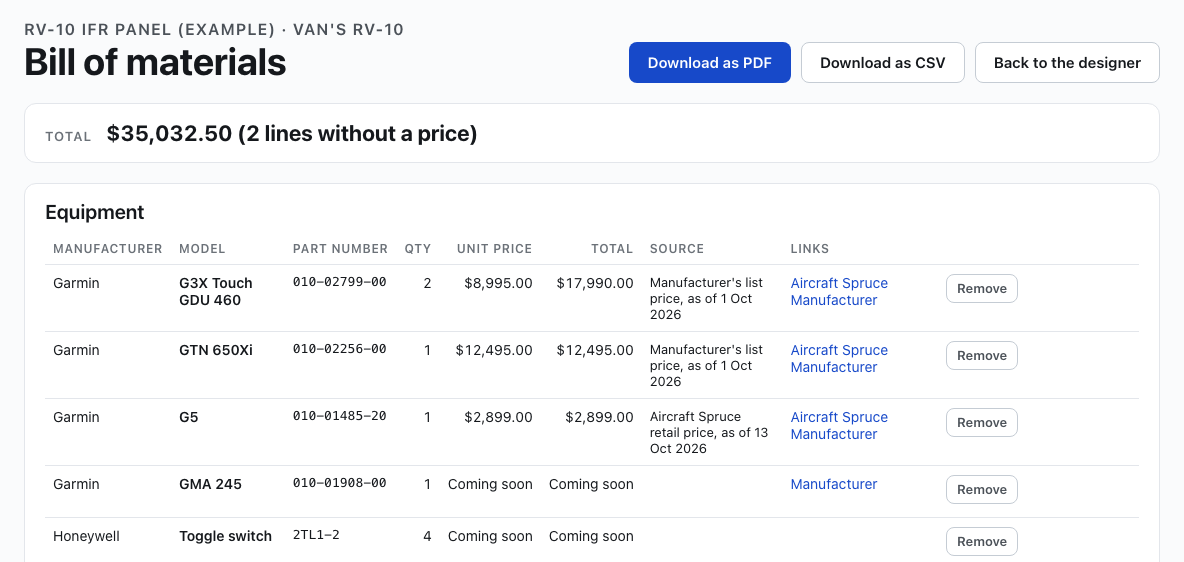This screenshot has height=562, width=1184.
Task: Click the Source column header
Action: [x=677, y=249]
